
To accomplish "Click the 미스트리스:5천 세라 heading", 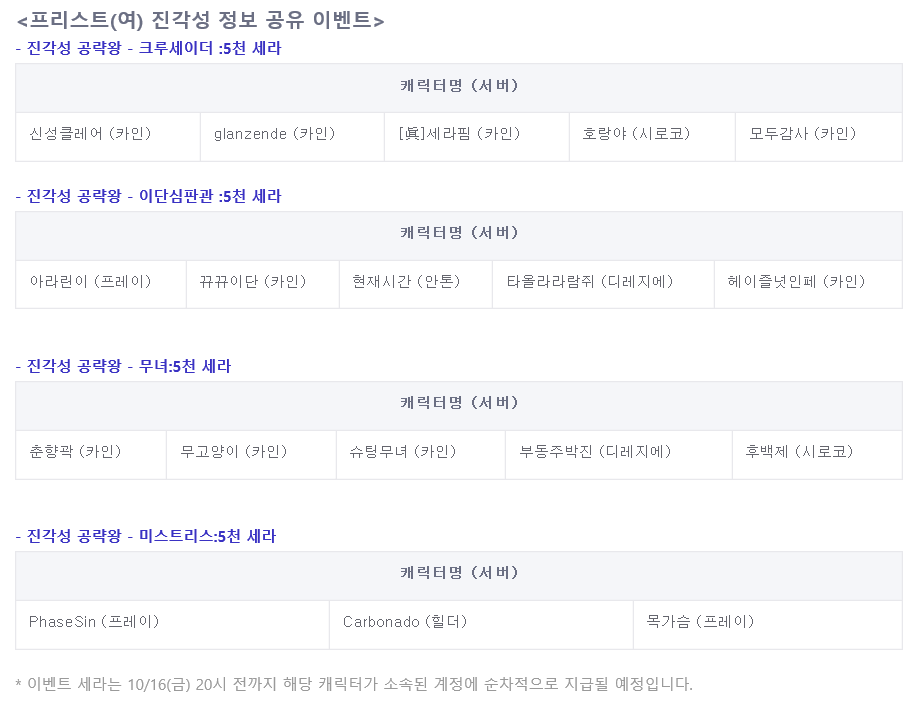I will [207, 536].
